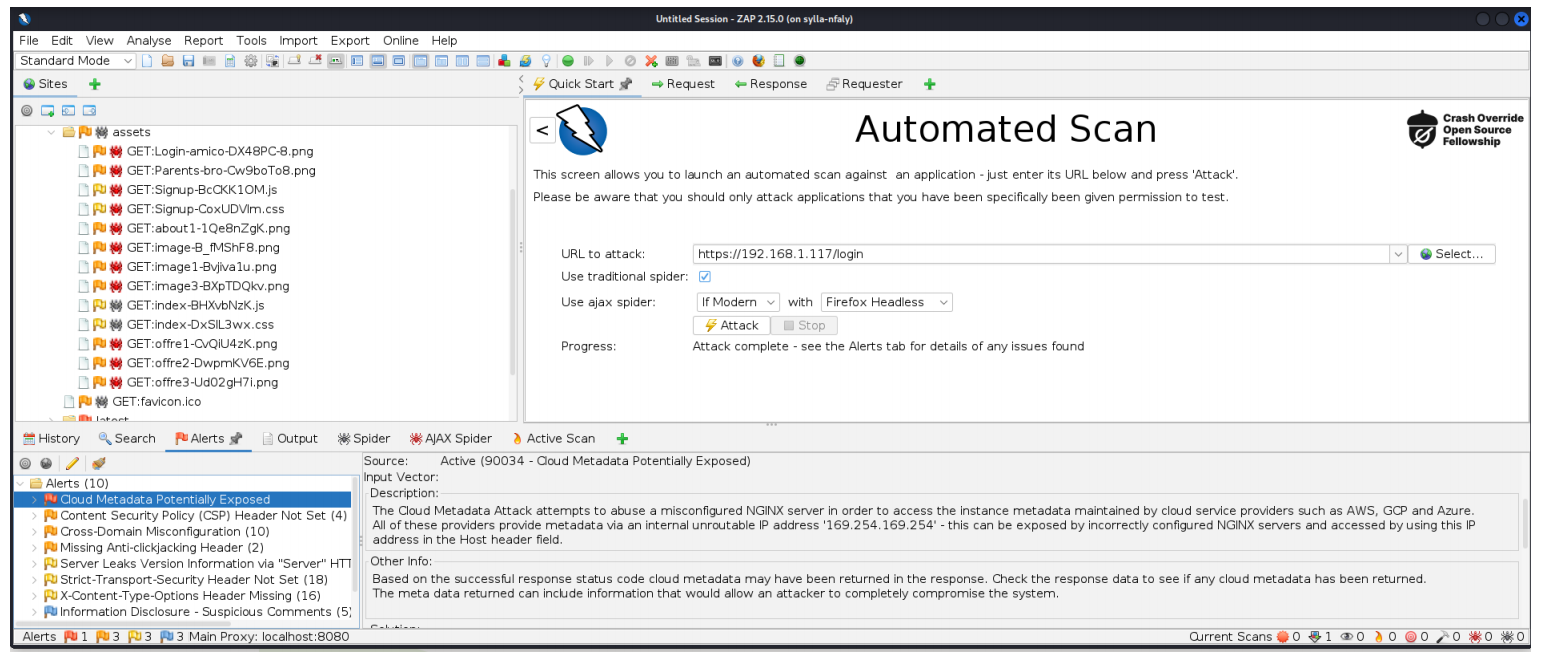Click the URL to attack input field

tap(1042, 254)
